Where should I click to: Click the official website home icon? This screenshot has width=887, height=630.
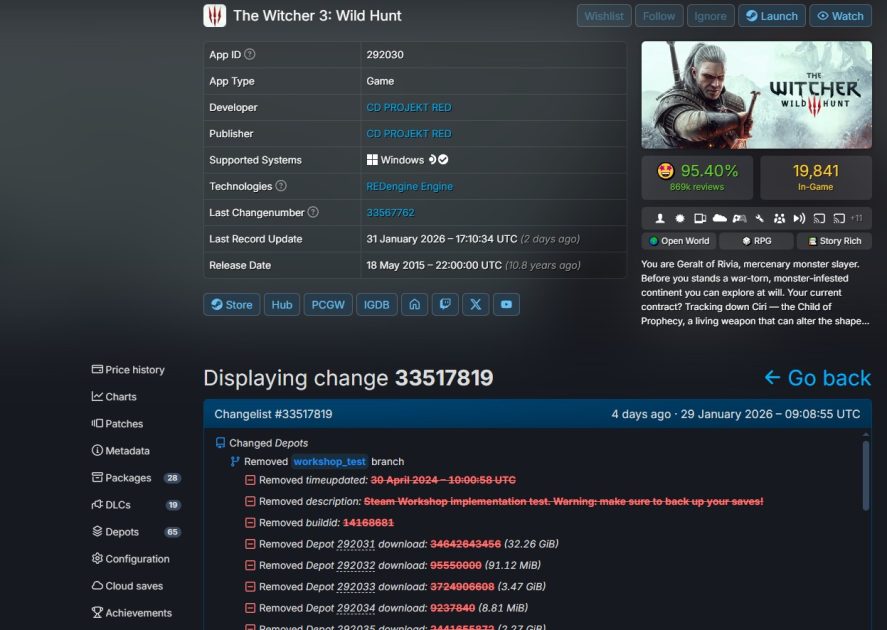click(414, 304)
